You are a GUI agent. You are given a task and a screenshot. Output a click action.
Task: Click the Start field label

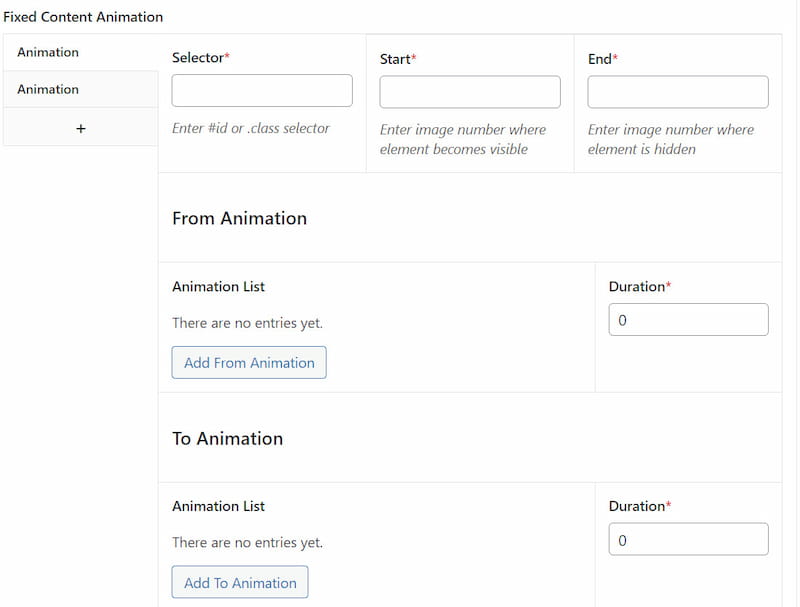pyautogui.click(x=398, y=59)
